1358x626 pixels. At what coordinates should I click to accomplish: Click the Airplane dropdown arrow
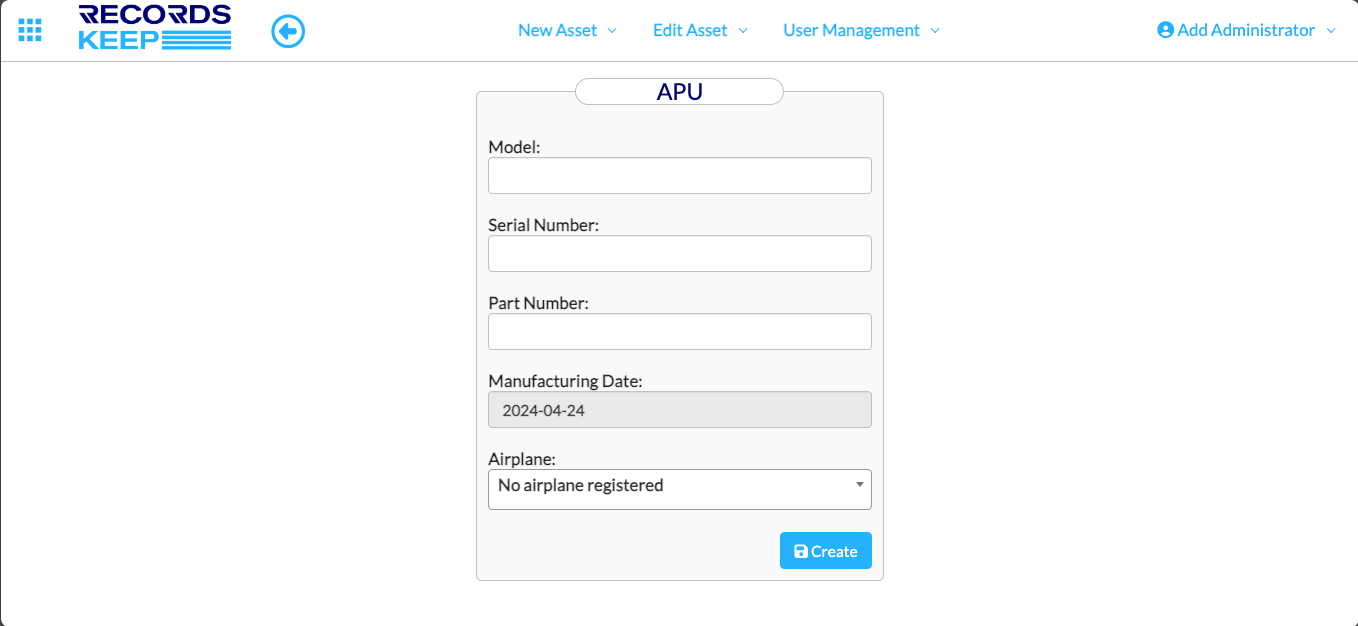[860, 485]
